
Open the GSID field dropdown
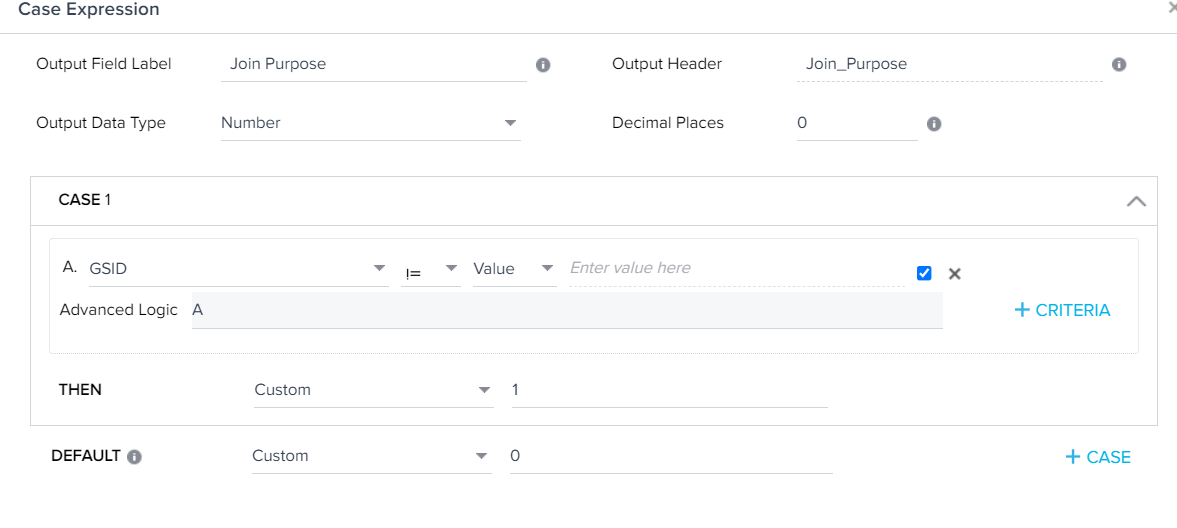[238, 269]
